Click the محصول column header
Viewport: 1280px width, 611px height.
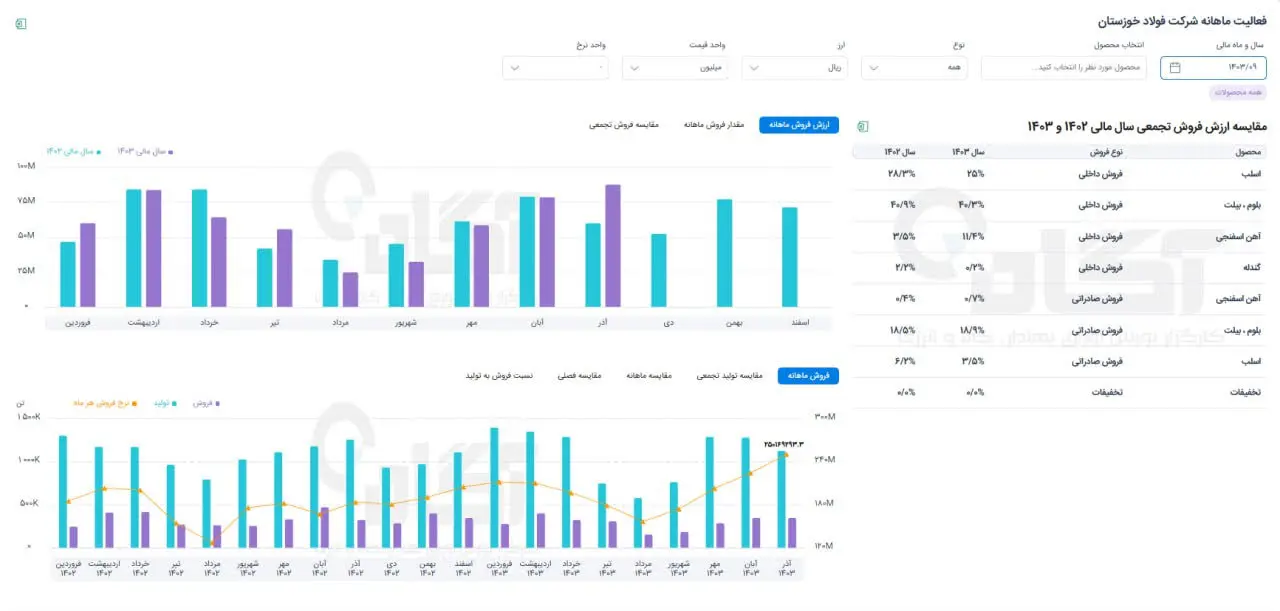[1249, 152]
